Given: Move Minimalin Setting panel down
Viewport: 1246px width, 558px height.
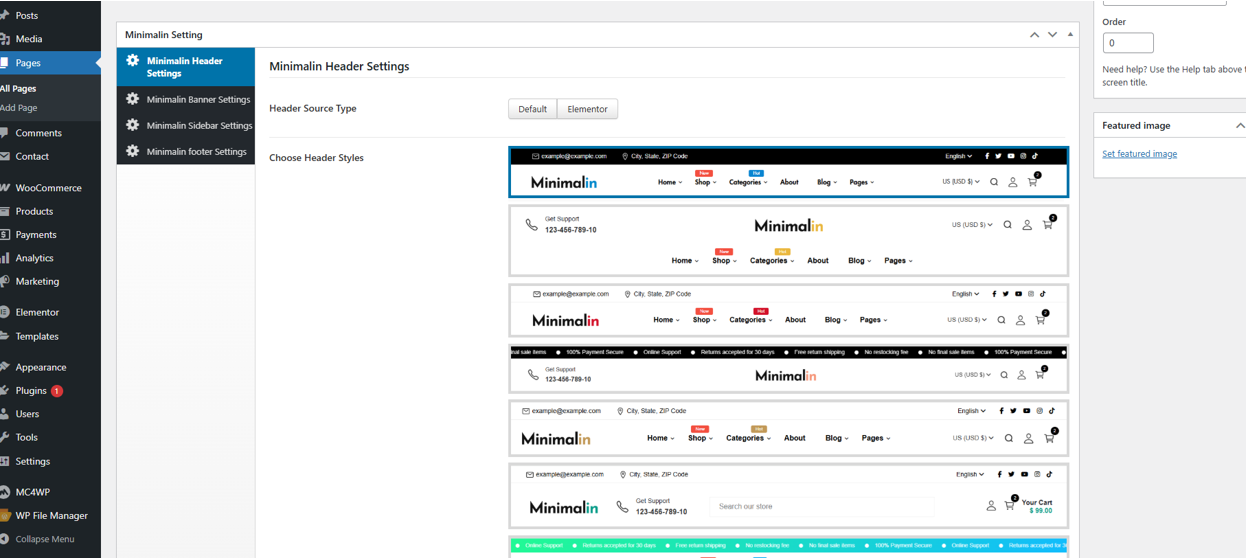Looking at the screenshot, I should click(1052, 35).
